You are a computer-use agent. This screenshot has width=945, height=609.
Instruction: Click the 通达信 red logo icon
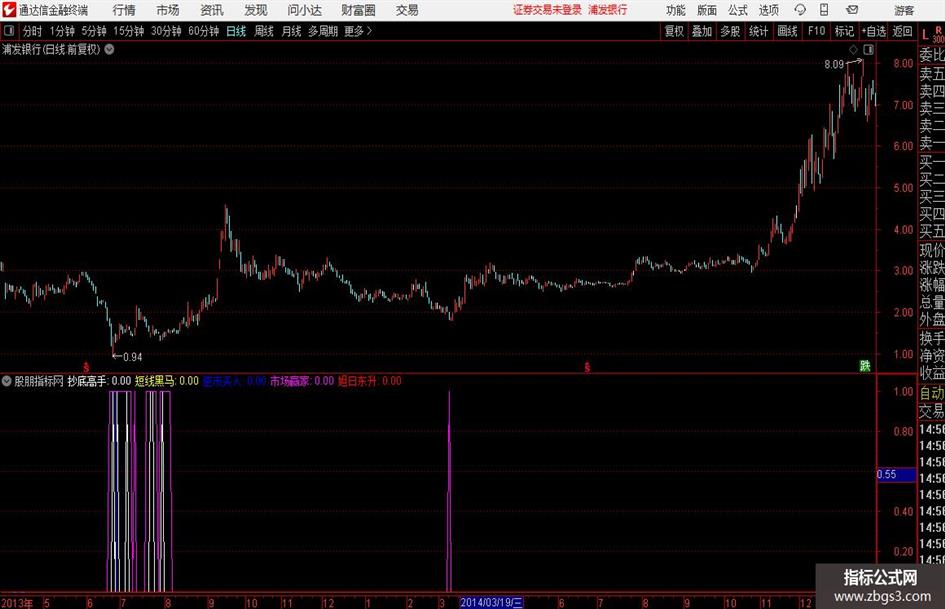[x=9, y=10]
